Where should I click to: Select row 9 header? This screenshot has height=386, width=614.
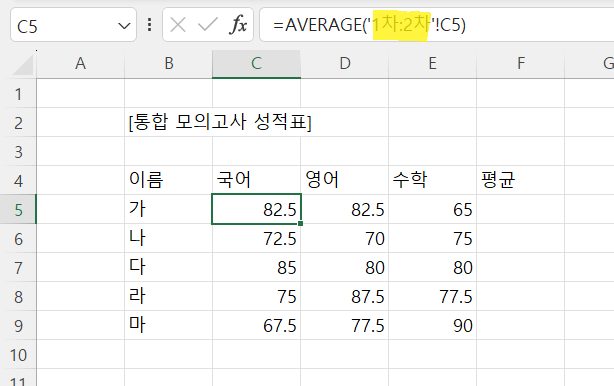(18, 325)
